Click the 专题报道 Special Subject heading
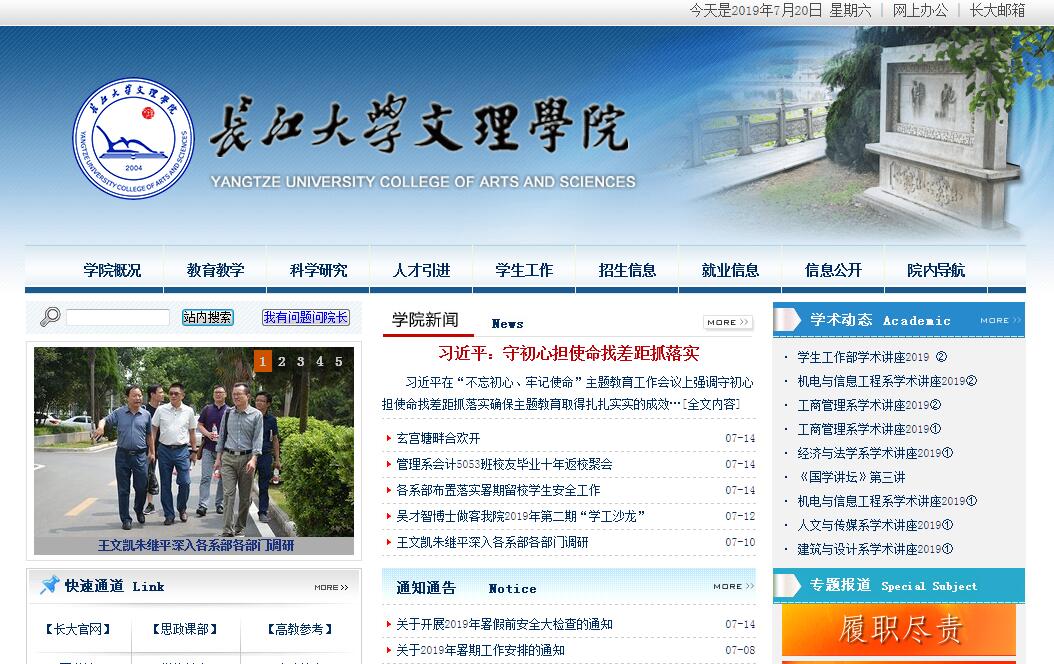This screenshot has width=1054, height=664. pos(893,585)
